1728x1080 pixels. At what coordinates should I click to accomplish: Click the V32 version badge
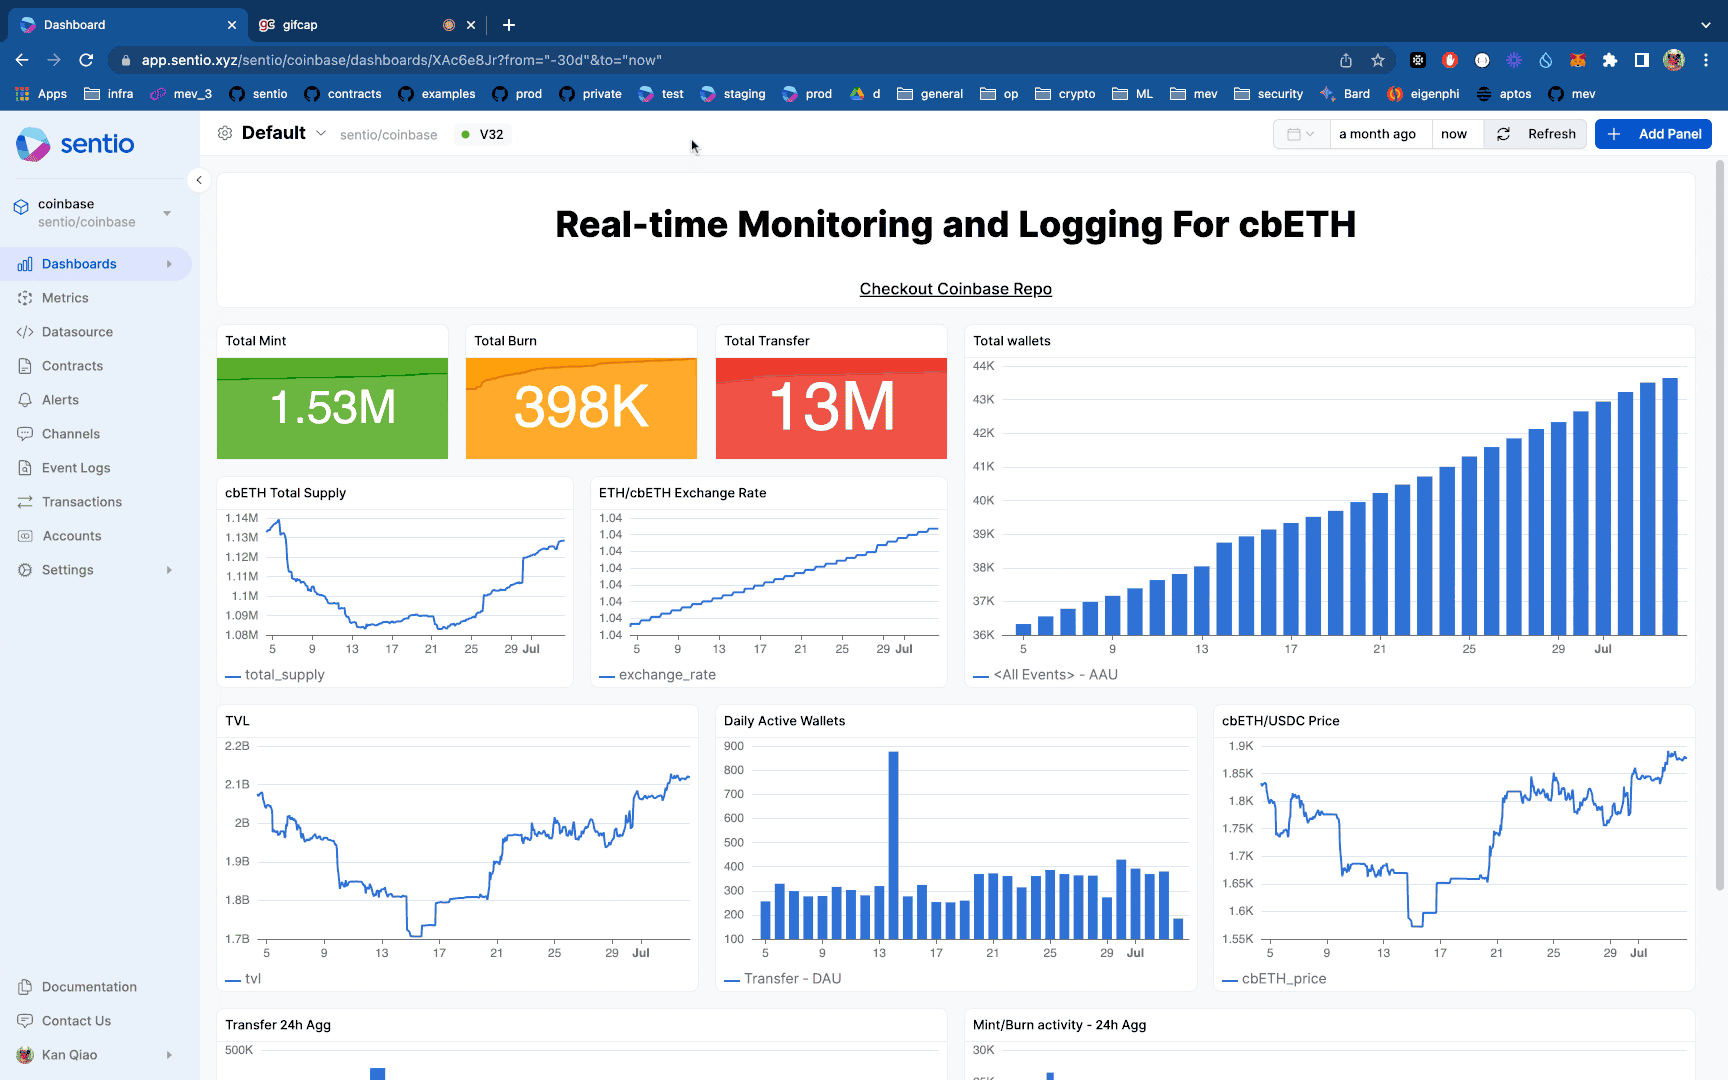[x=482, y=134]
